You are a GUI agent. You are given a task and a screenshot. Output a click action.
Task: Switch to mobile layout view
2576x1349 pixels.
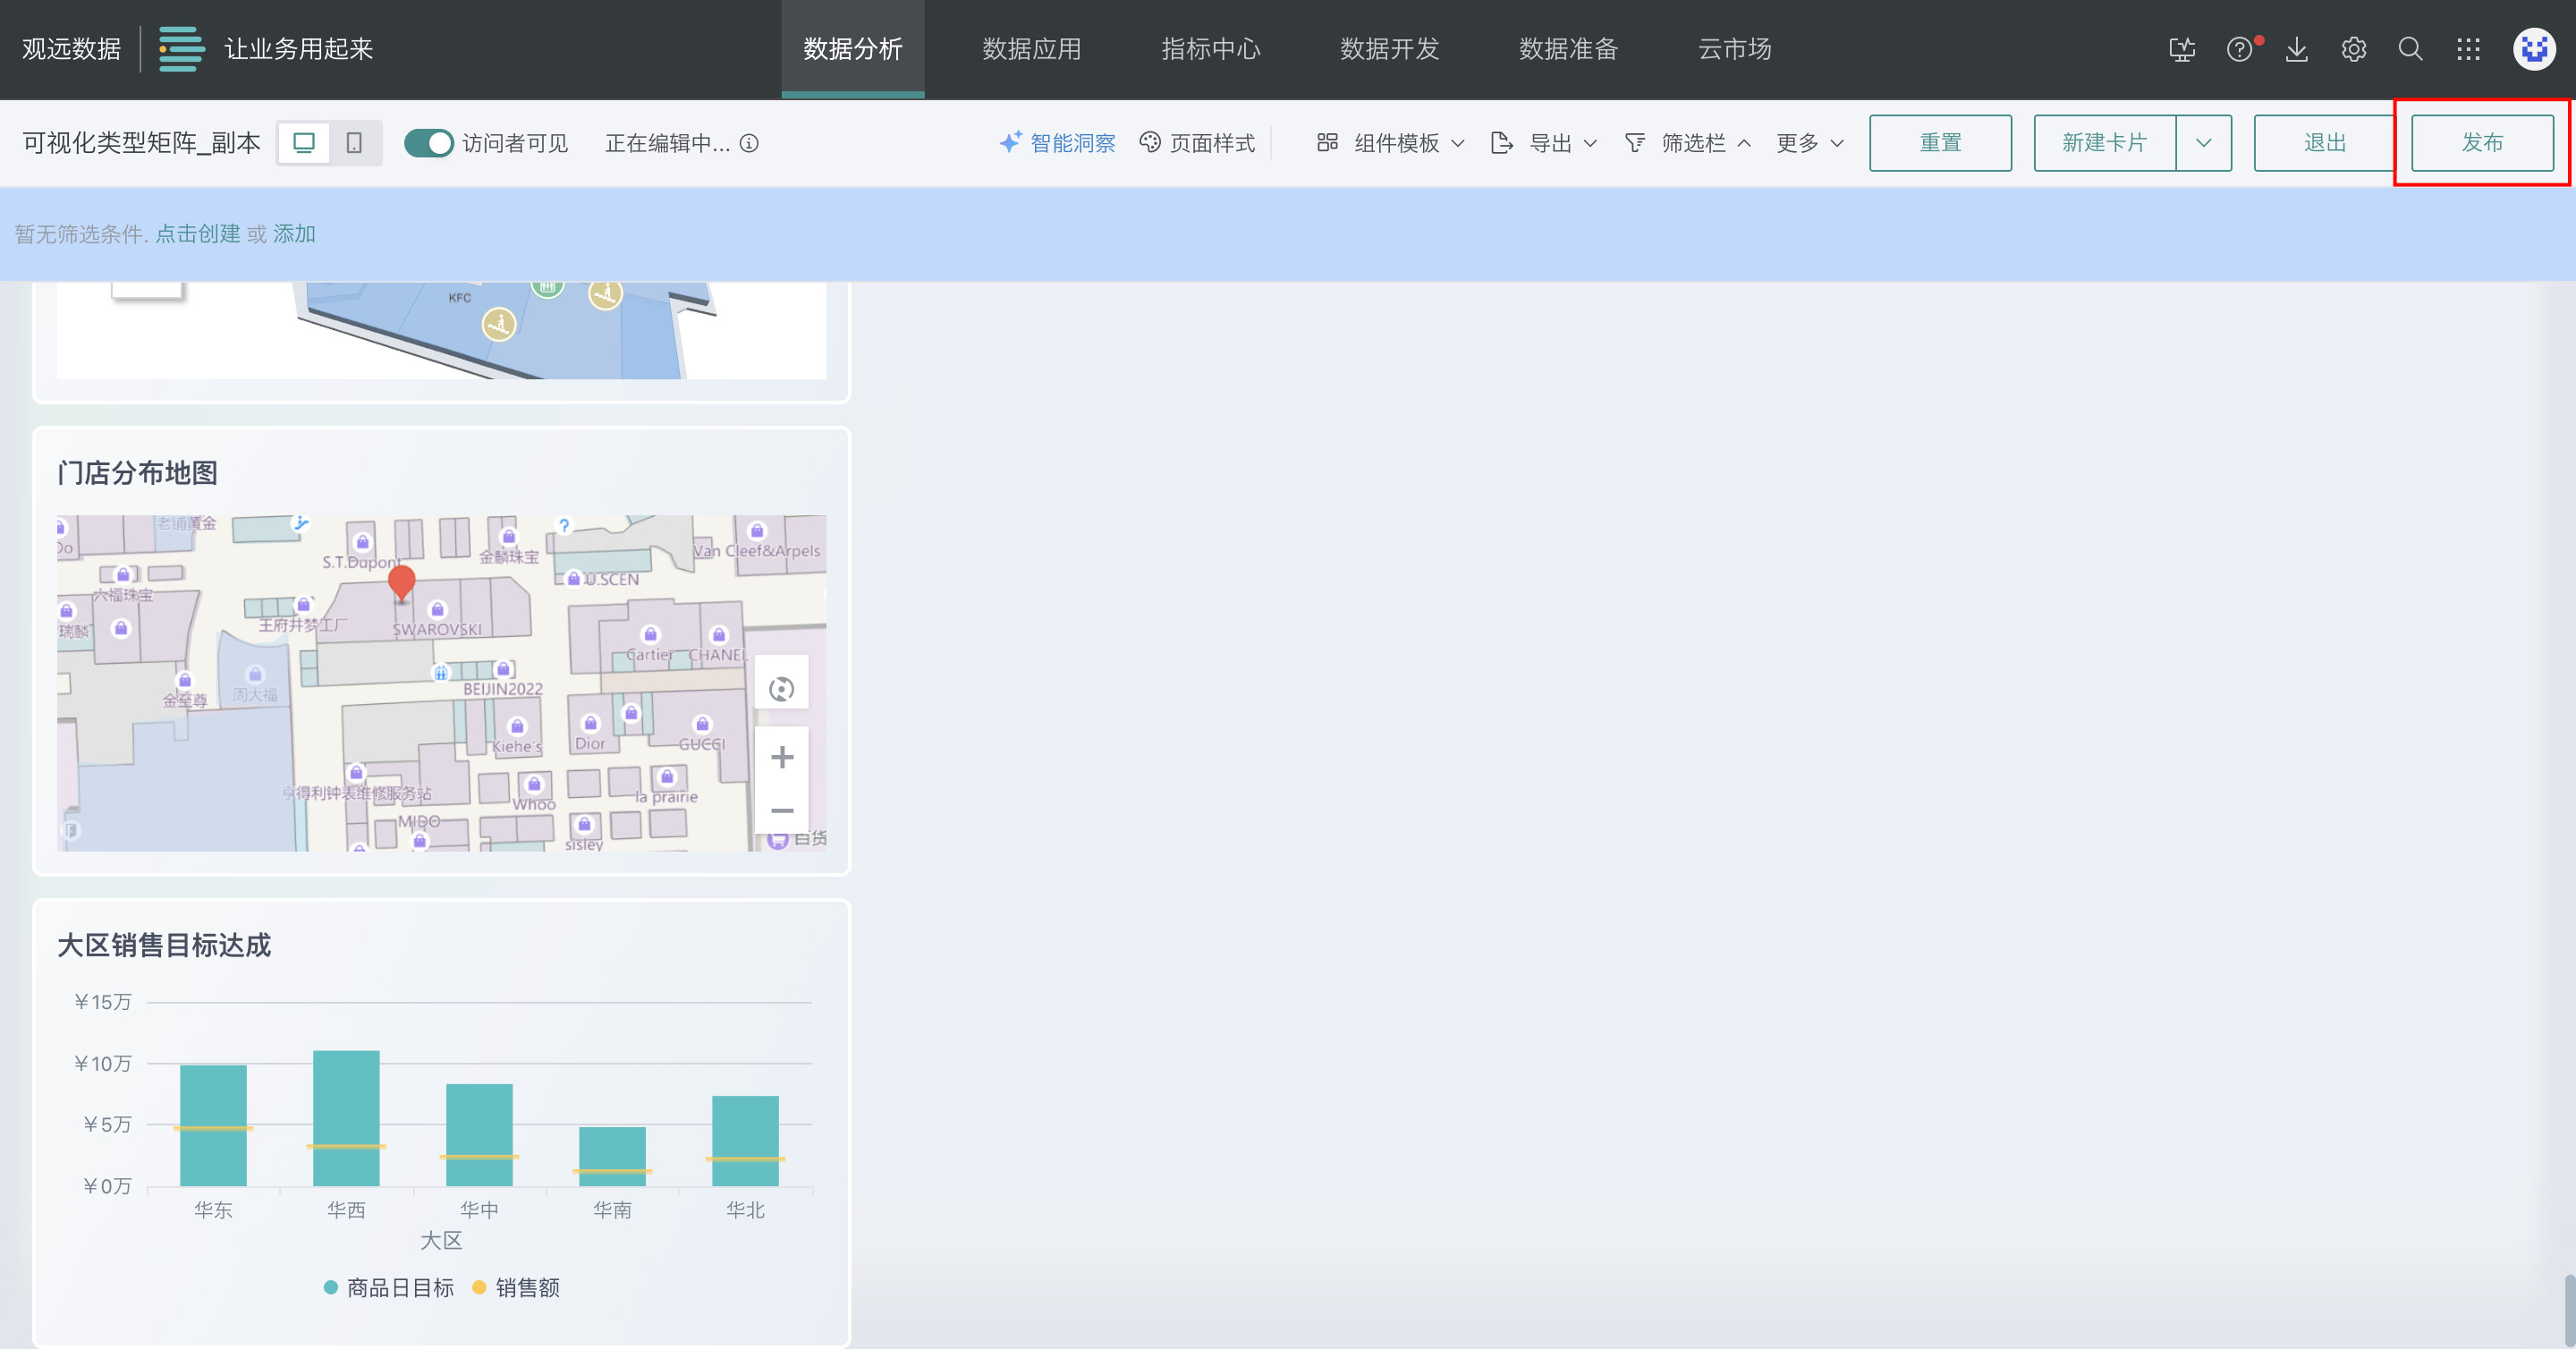click(354, 143)
